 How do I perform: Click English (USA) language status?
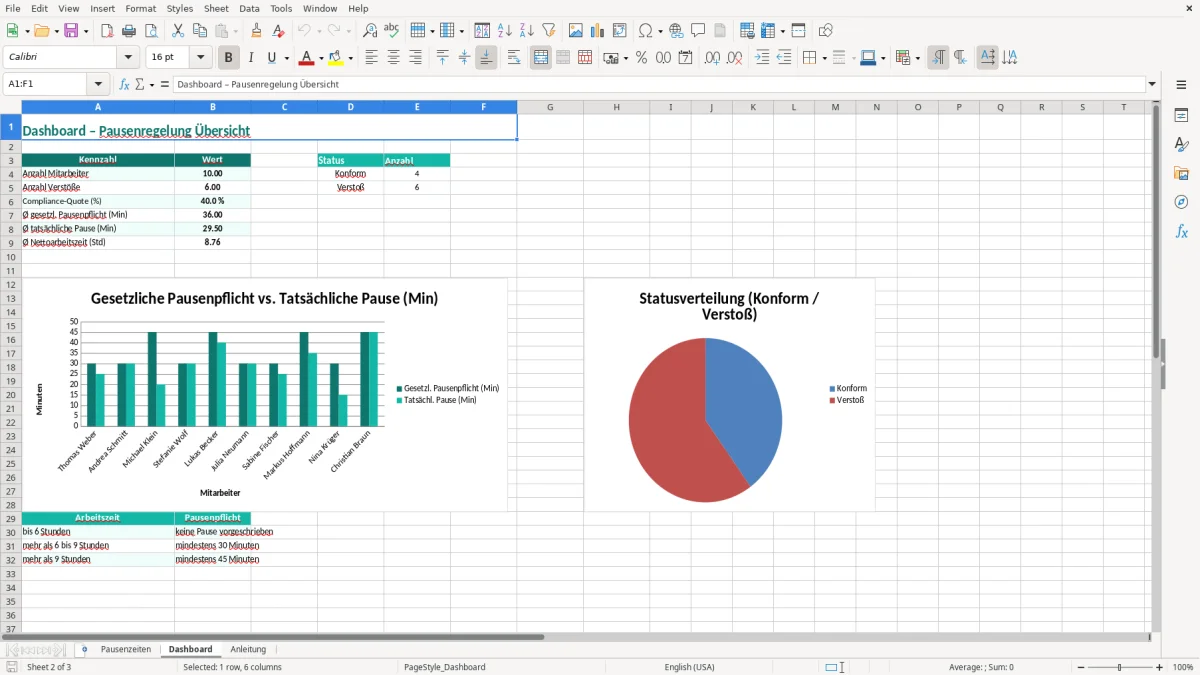tap(690, 667)
